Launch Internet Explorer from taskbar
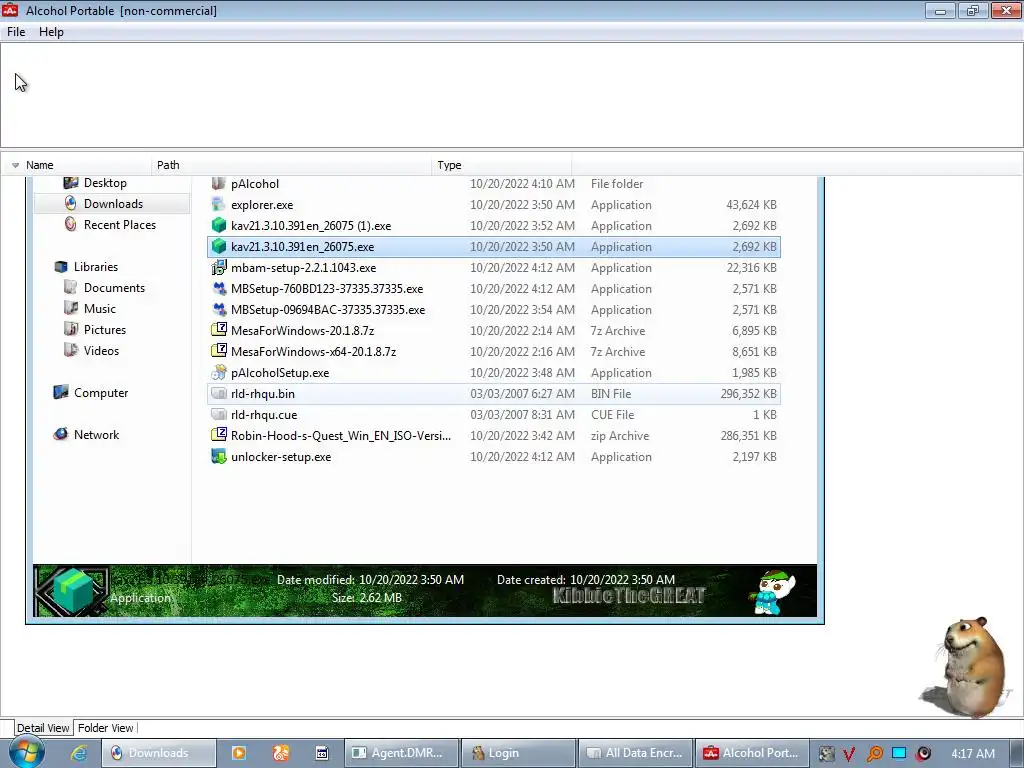Image resolution: width=1024 pixels, height=768 pixels. point(79,753)
